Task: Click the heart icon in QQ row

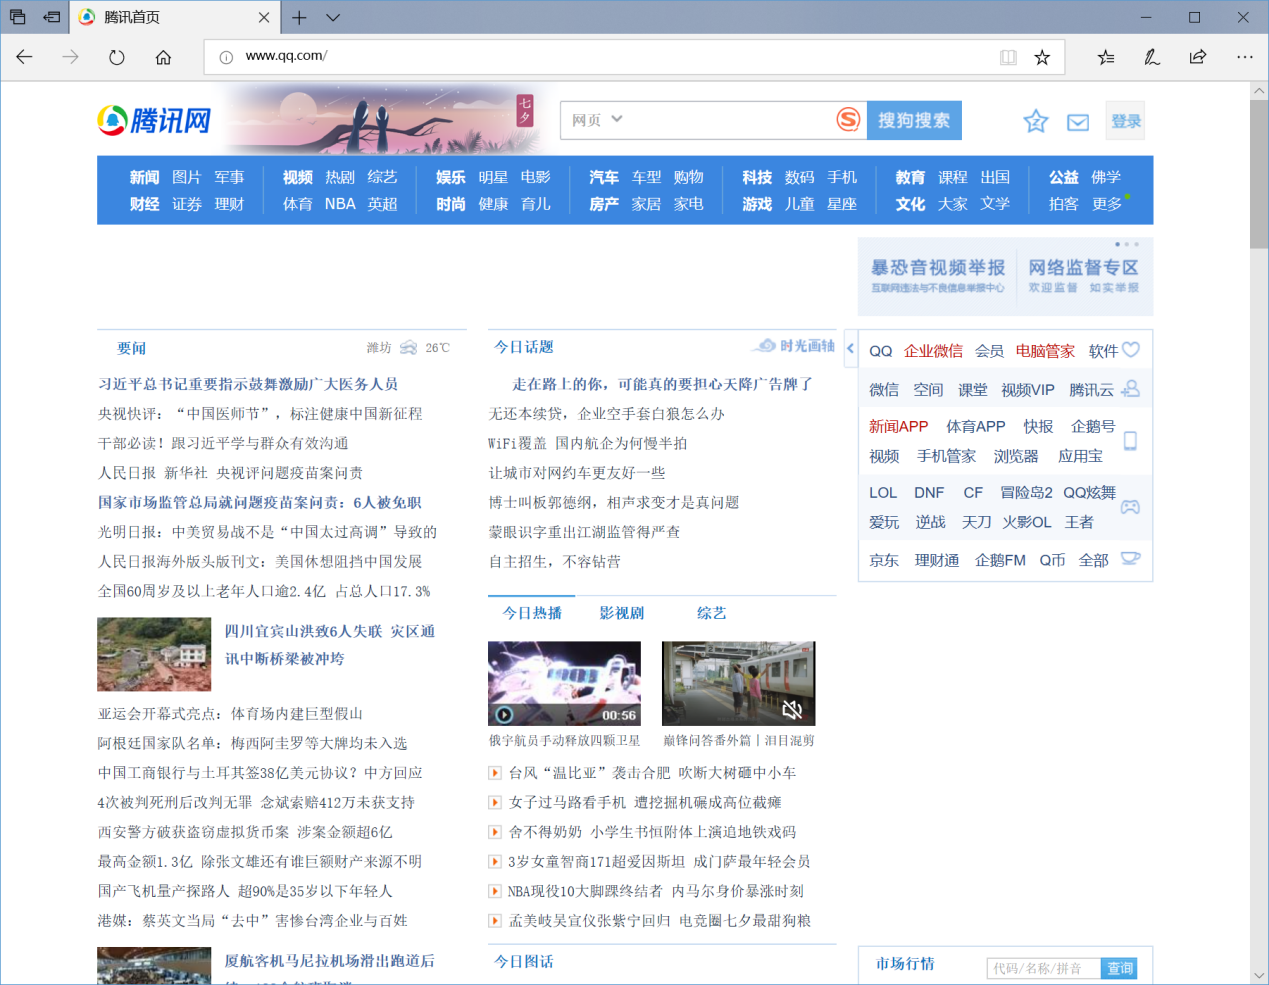Action: pyautogui.click(x=1131, y=350)
